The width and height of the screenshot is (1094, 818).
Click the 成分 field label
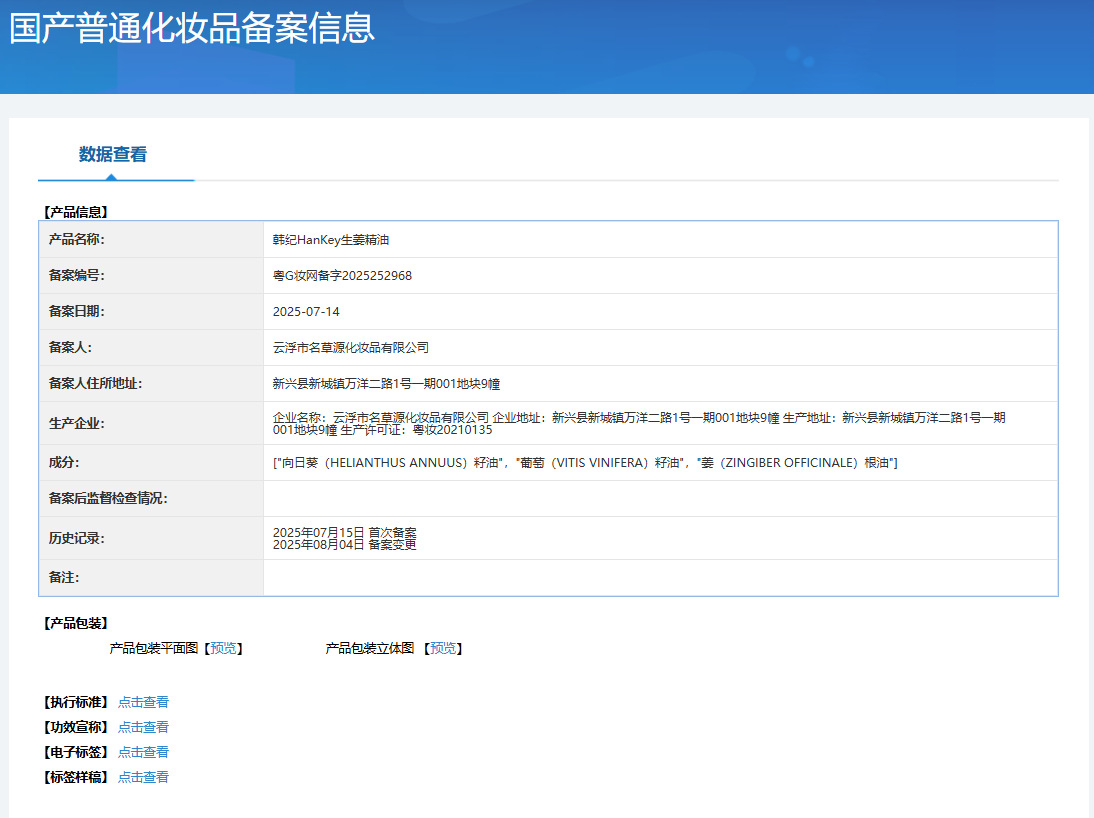click(63, 462)
